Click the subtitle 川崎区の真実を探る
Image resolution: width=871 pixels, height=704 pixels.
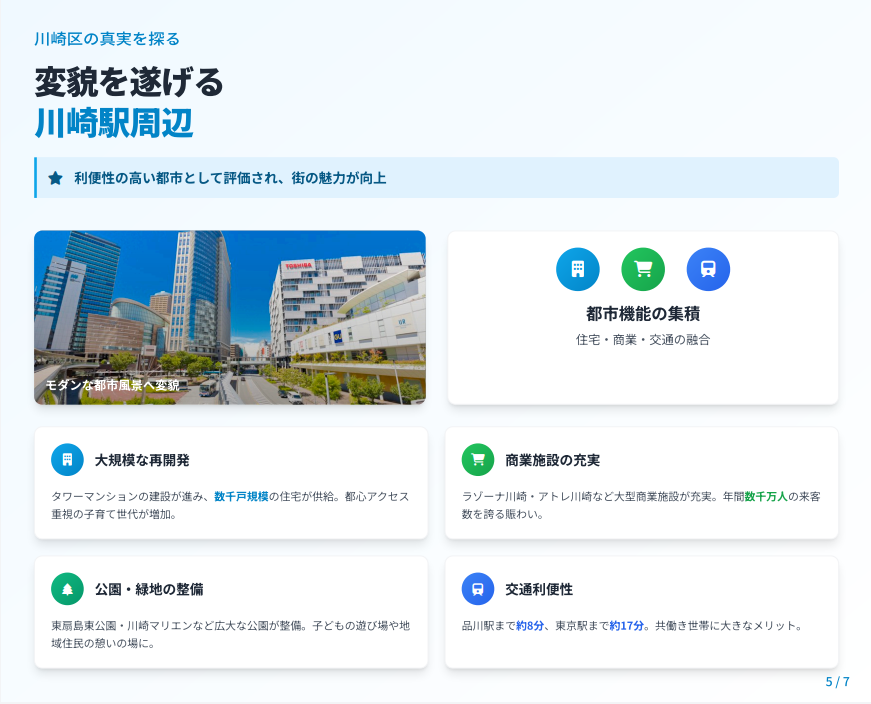107,39
